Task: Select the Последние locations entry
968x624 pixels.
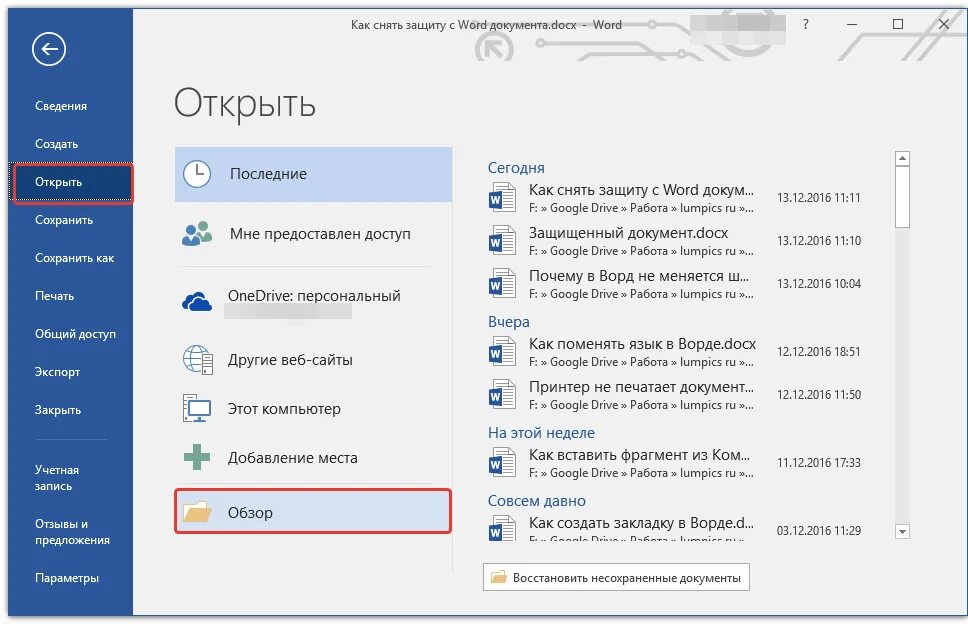Action: [314, 174]
